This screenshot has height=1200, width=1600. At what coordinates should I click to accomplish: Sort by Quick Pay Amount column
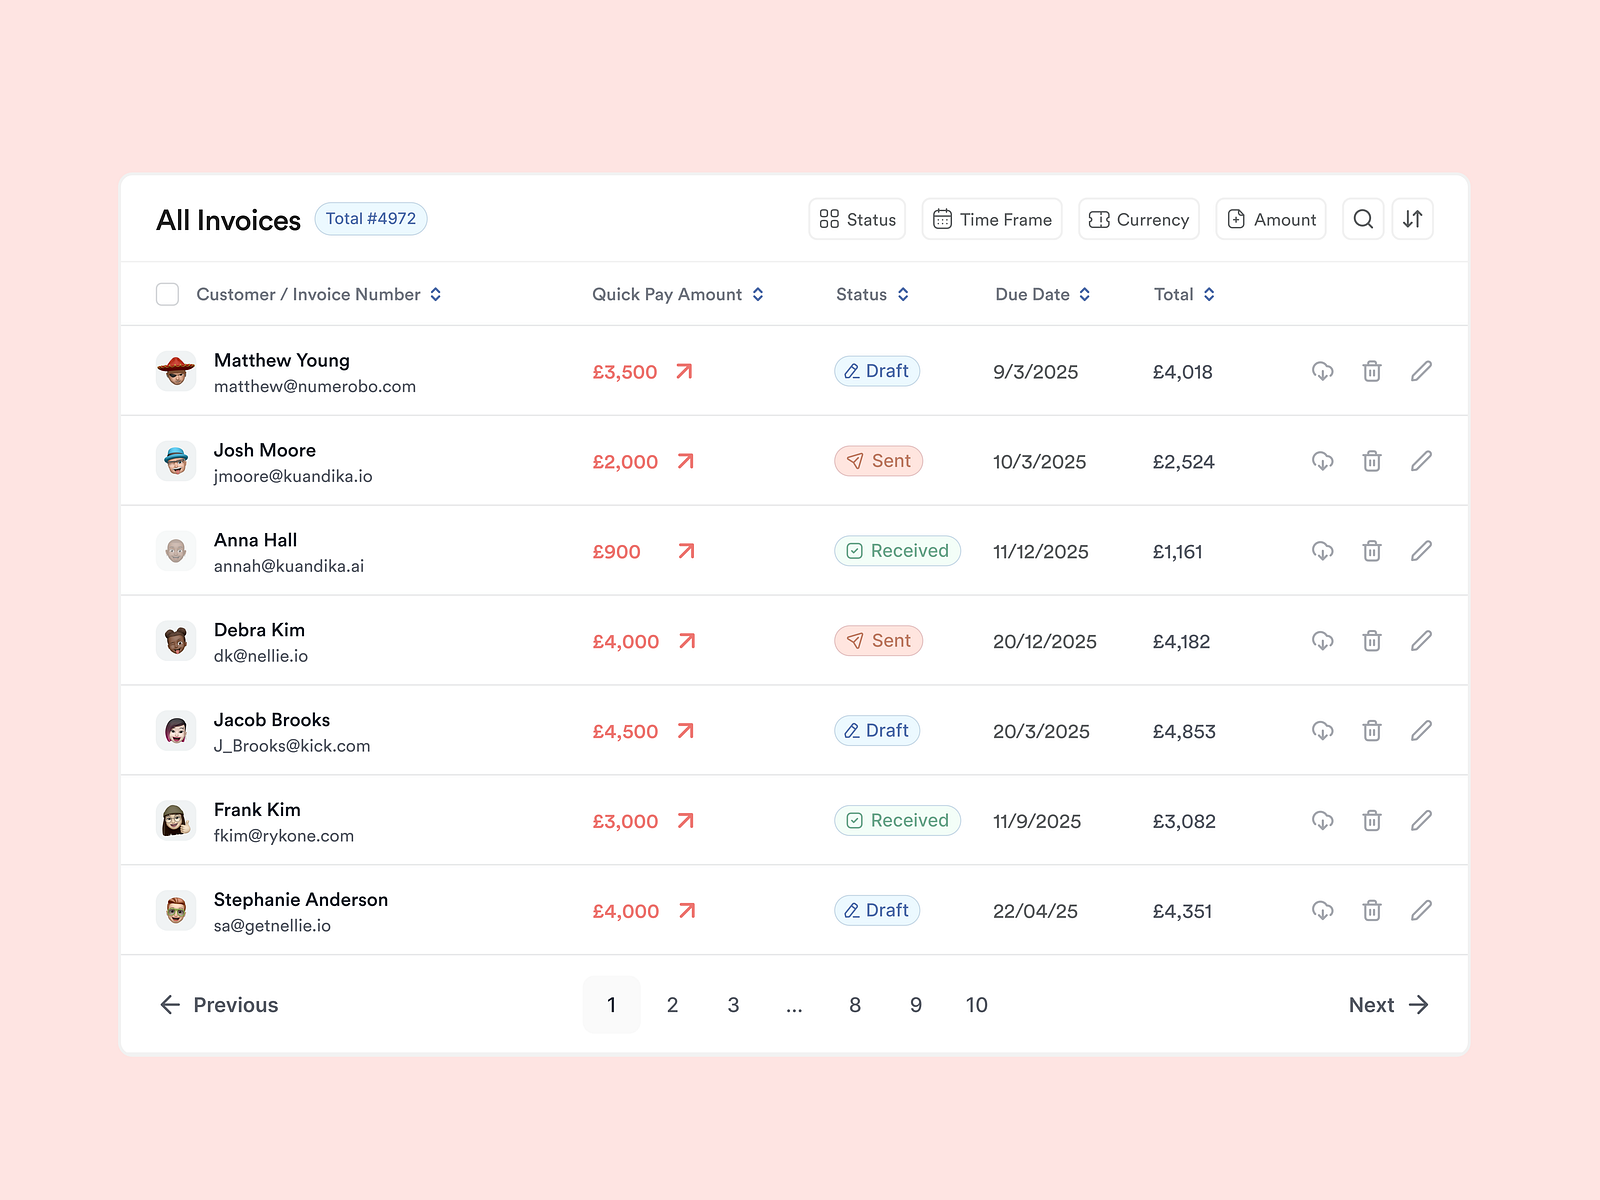[x=760, y=294]
